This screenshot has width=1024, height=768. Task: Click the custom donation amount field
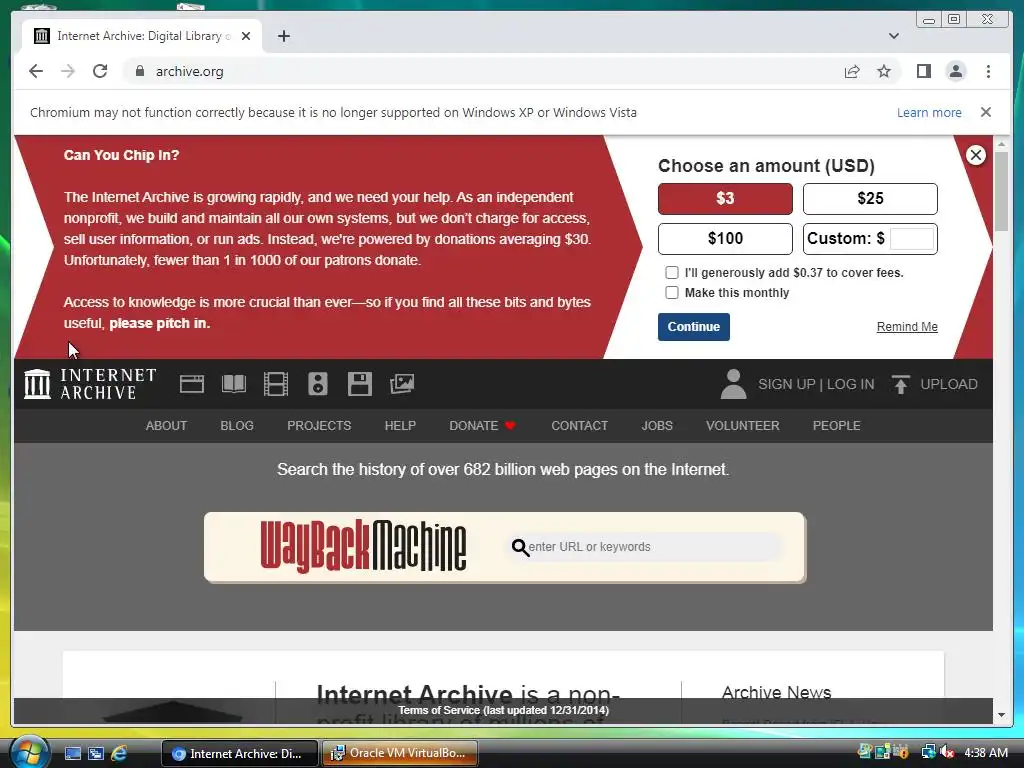click(912, 238)
